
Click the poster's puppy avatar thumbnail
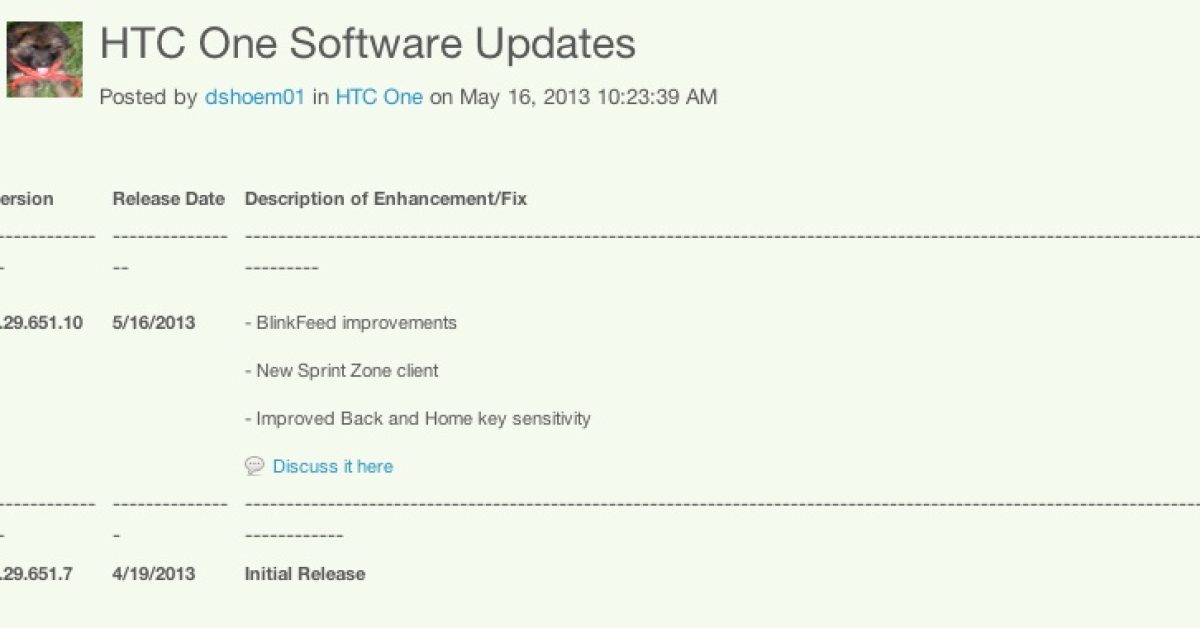[x=44, y=59]
